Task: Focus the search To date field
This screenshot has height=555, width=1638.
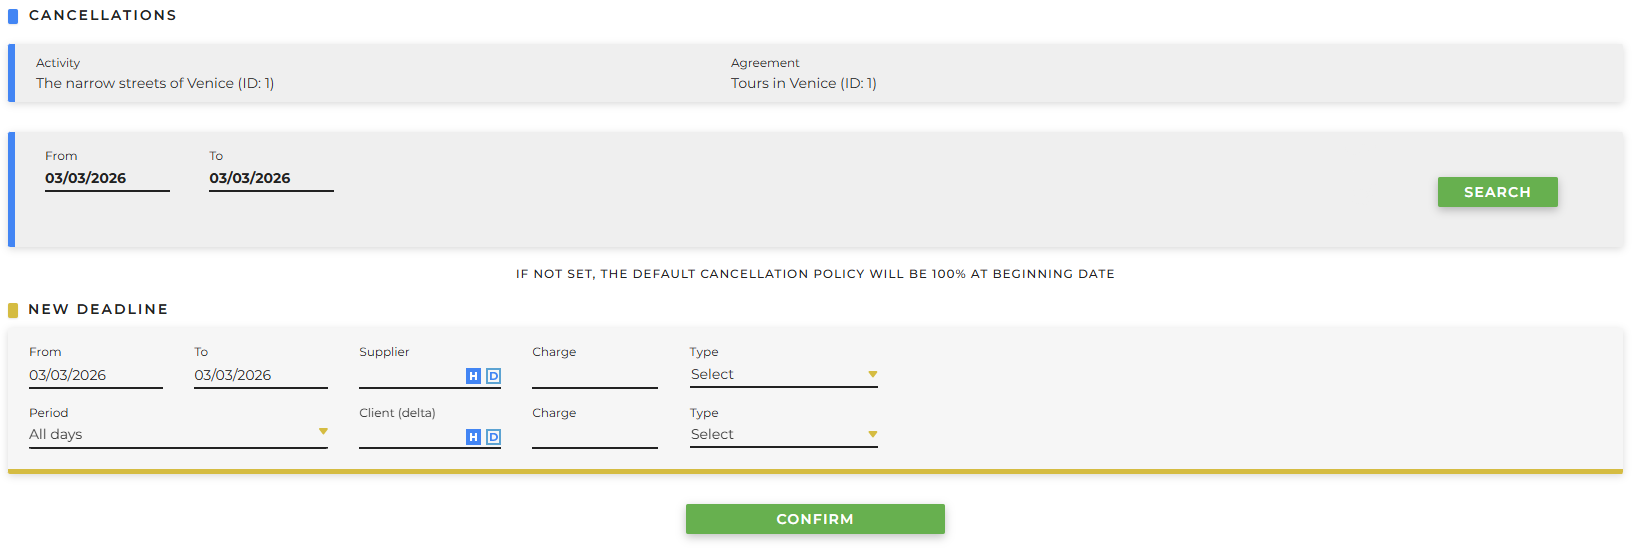Action: 270,179
